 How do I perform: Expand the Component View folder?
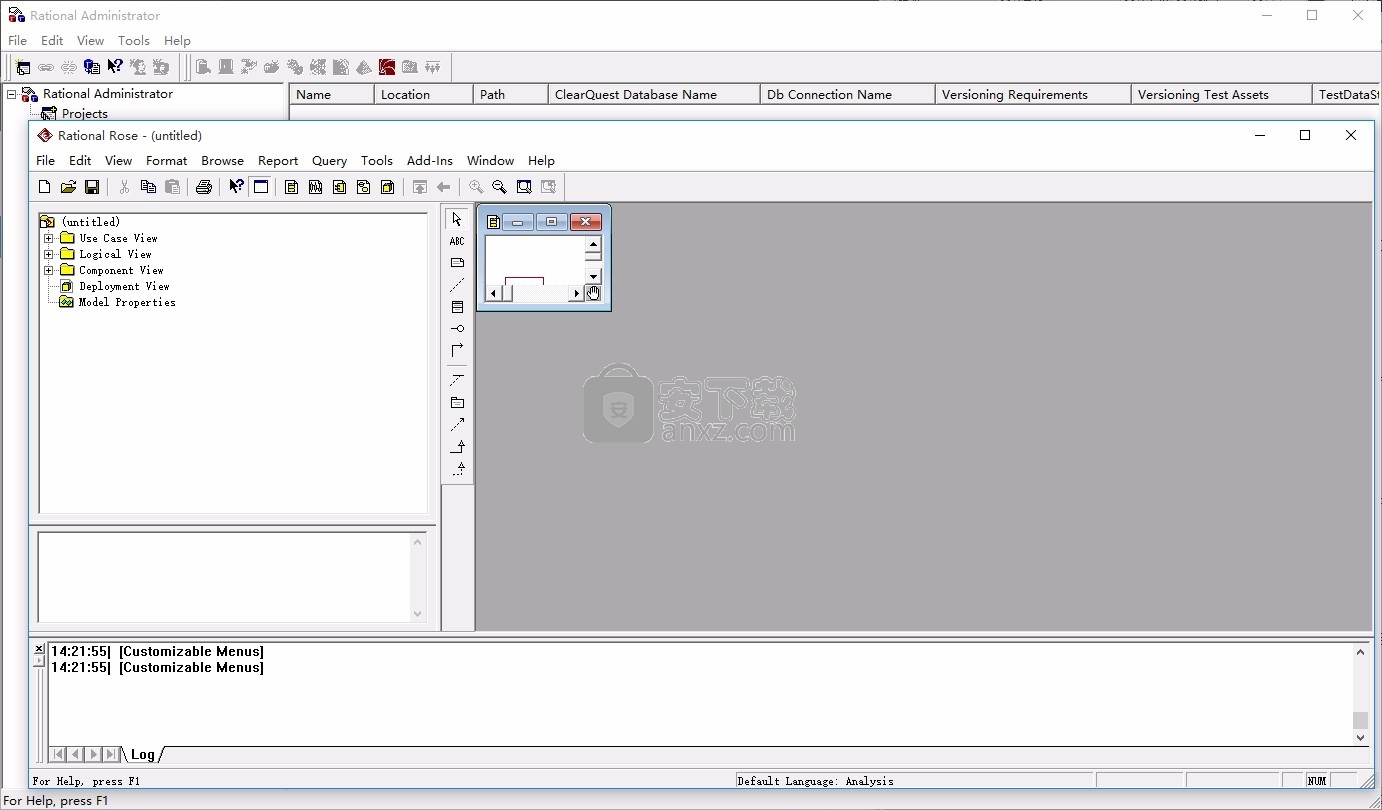click(48, 270)
